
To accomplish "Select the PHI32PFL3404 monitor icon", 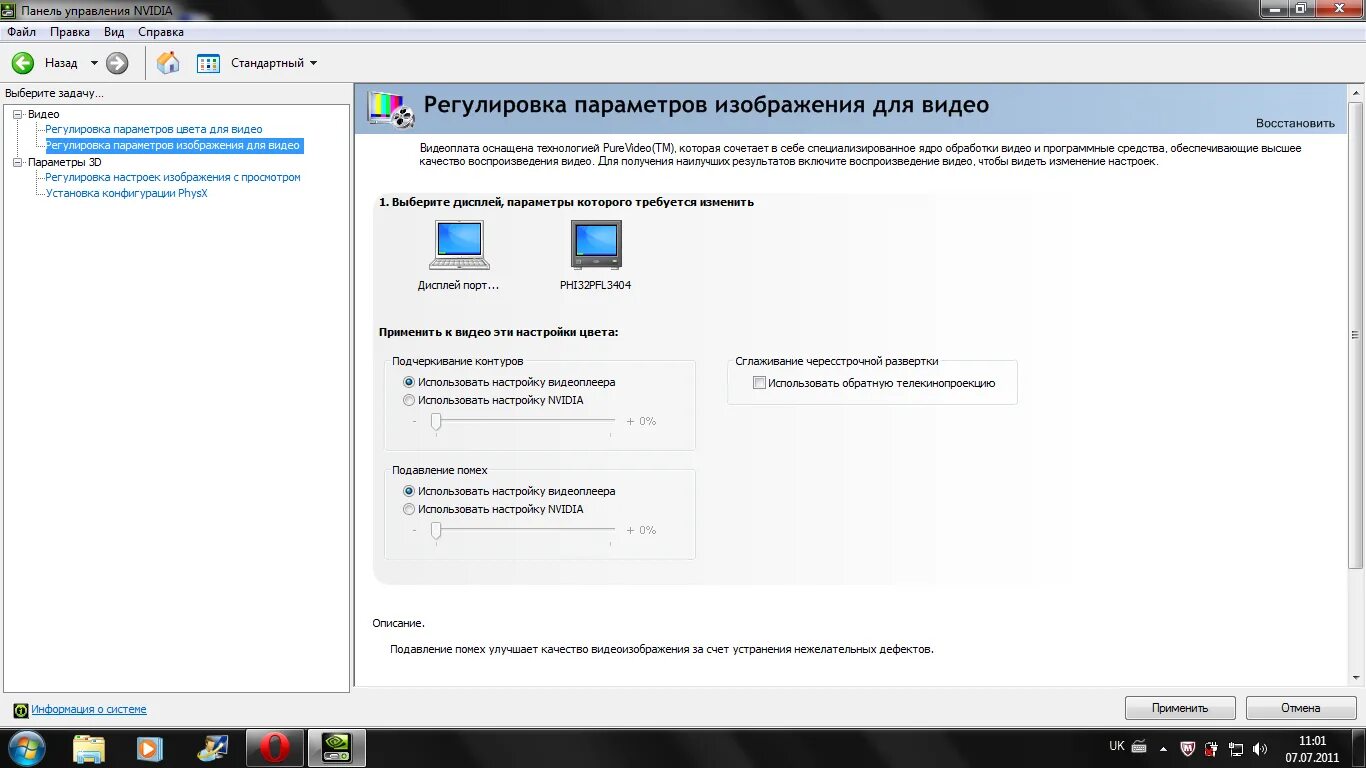I will (x=596, y=245).
